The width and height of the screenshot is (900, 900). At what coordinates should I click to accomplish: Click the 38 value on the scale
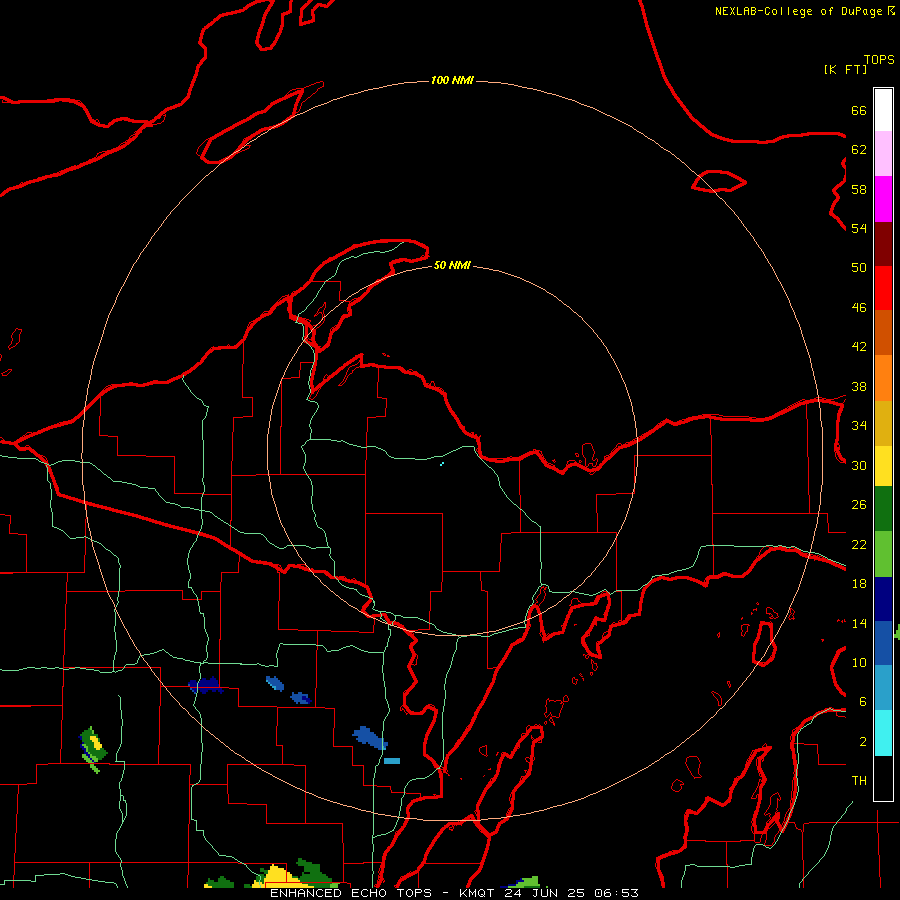click(x=859, y=386)
